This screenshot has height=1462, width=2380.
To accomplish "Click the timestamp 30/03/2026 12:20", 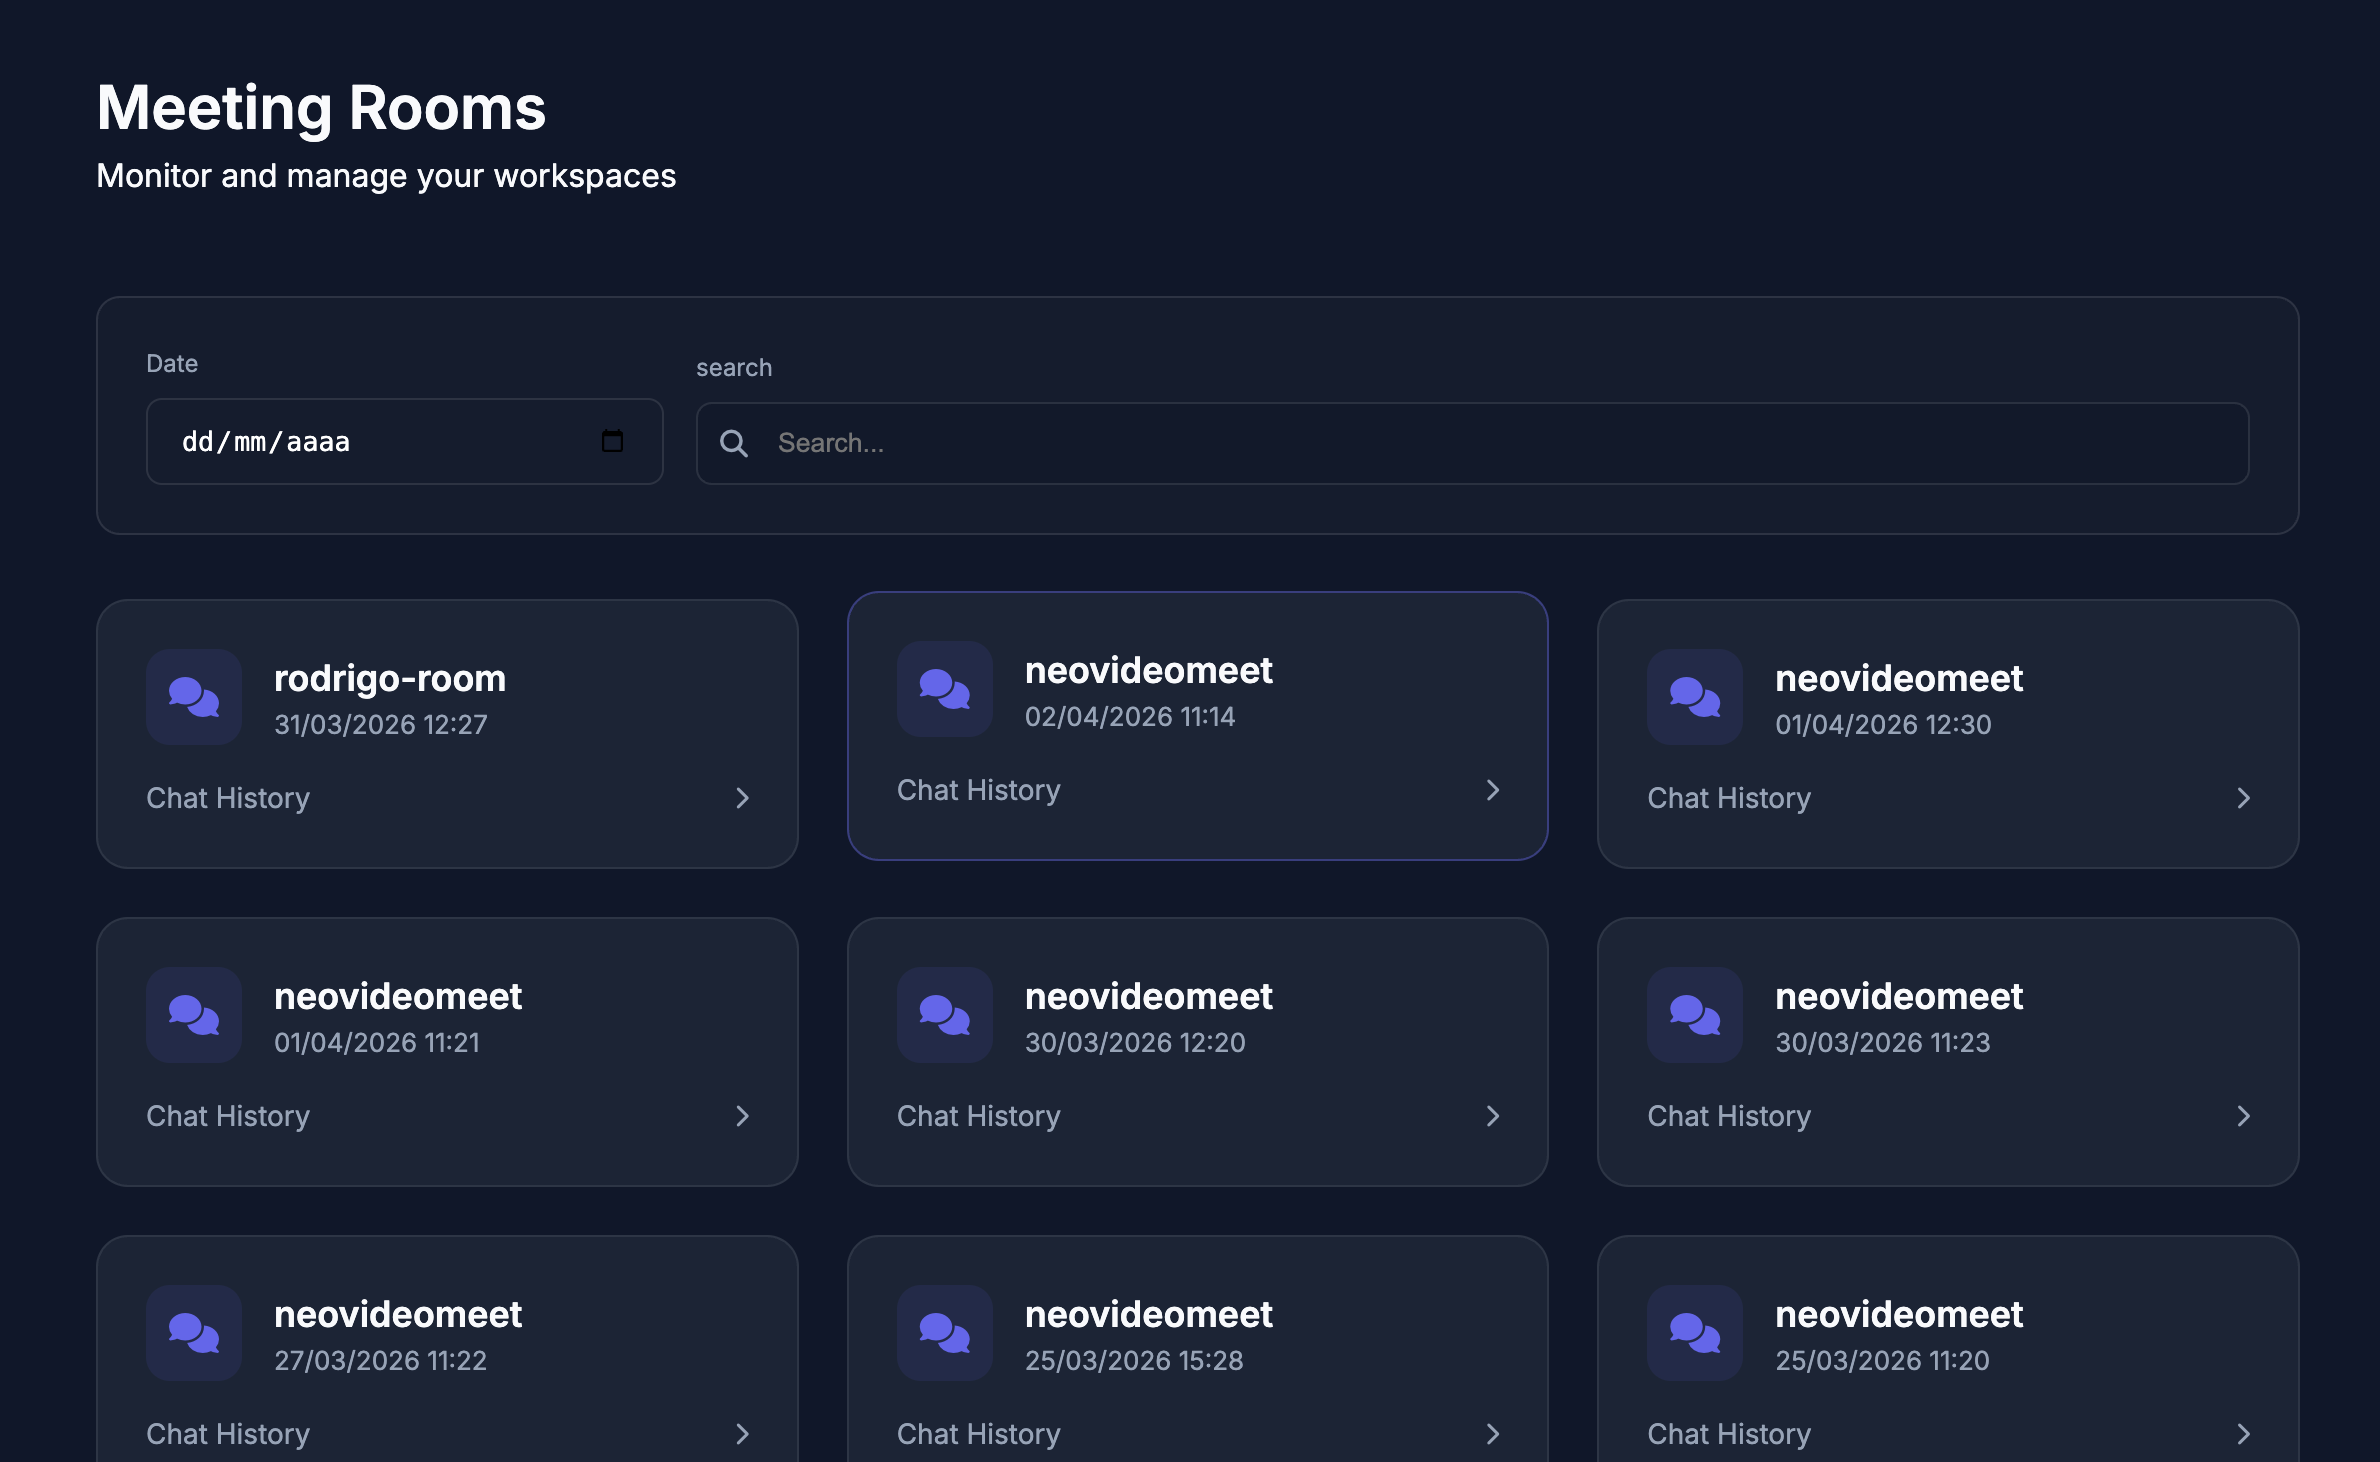I will [x=1135, y=1042].
